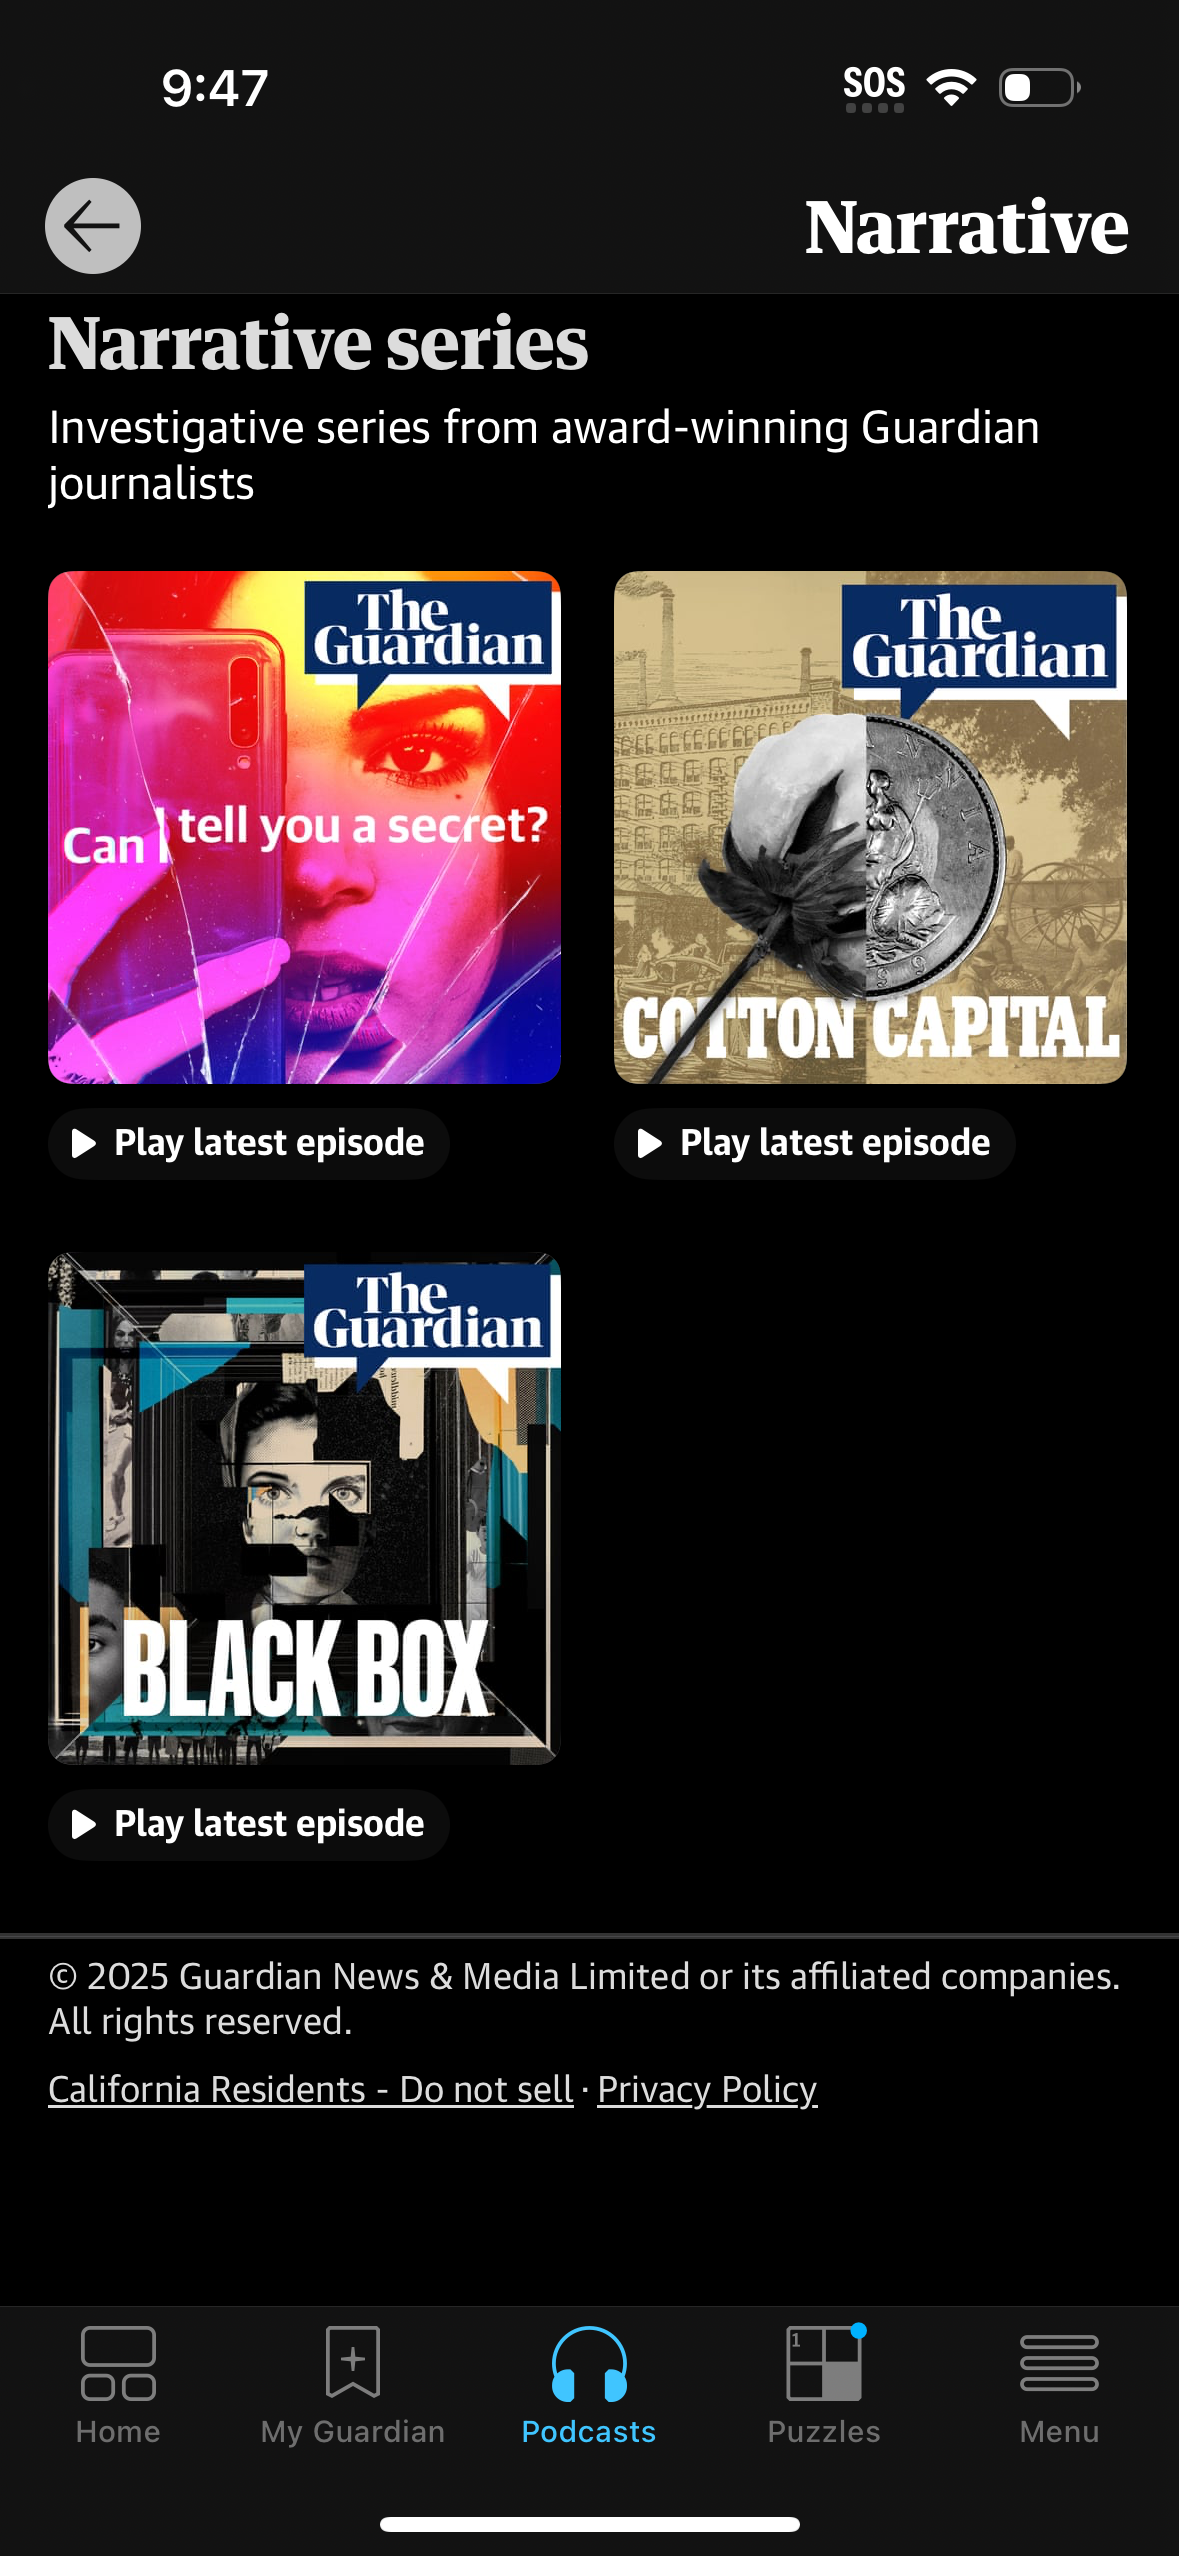Open the Privacy Policy link
The width and height of the screenshot is (1179, 2556).
coord(707,2089)
